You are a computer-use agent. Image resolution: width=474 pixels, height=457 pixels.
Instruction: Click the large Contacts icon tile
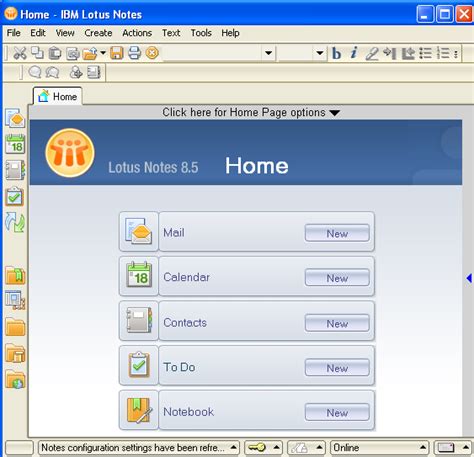[139, 321]
